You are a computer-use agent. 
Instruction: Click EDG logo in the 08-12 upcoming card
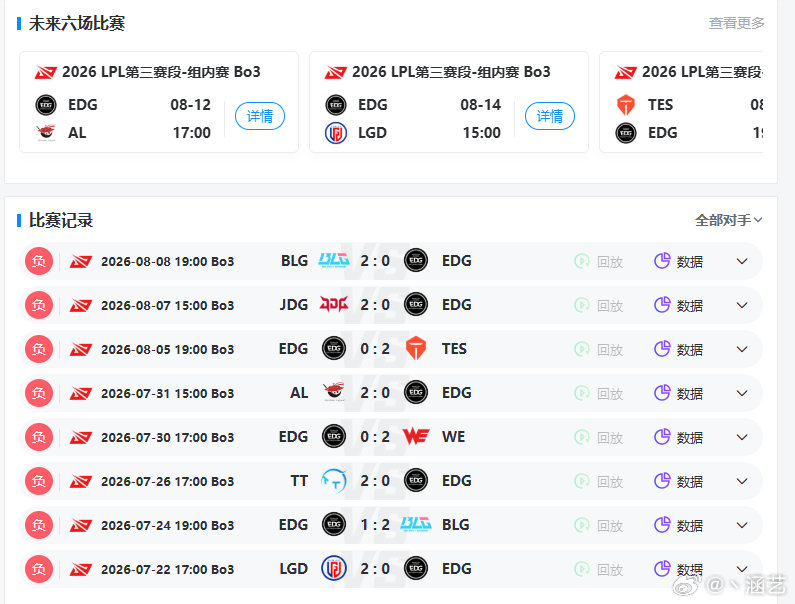click(46, 105)
